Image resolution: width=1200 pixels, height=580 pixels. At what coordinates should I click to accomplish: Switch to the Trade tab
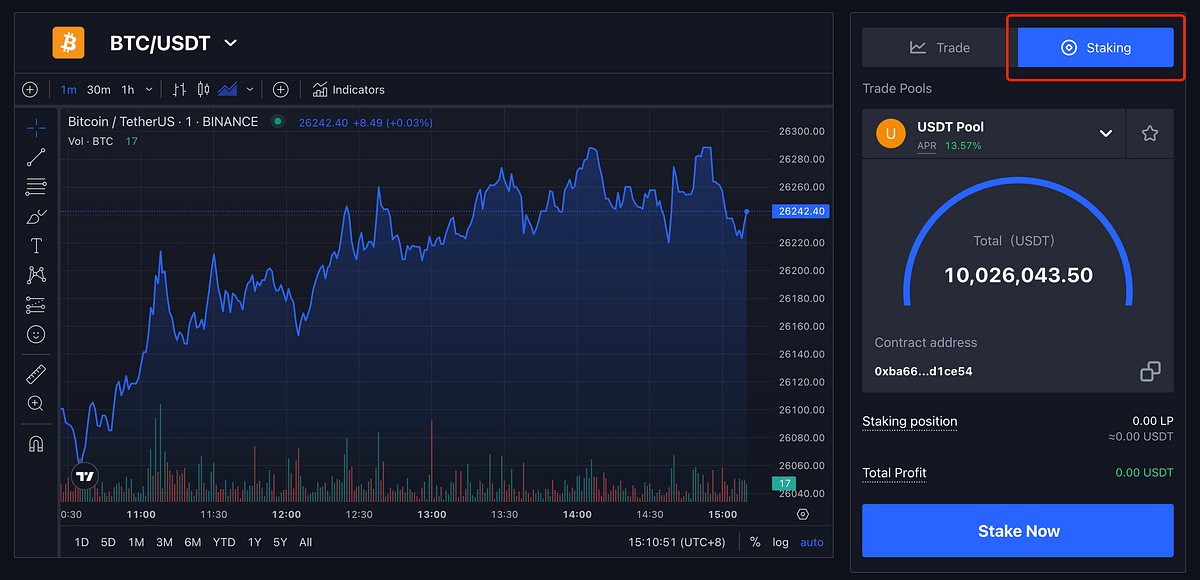point(940,47)
